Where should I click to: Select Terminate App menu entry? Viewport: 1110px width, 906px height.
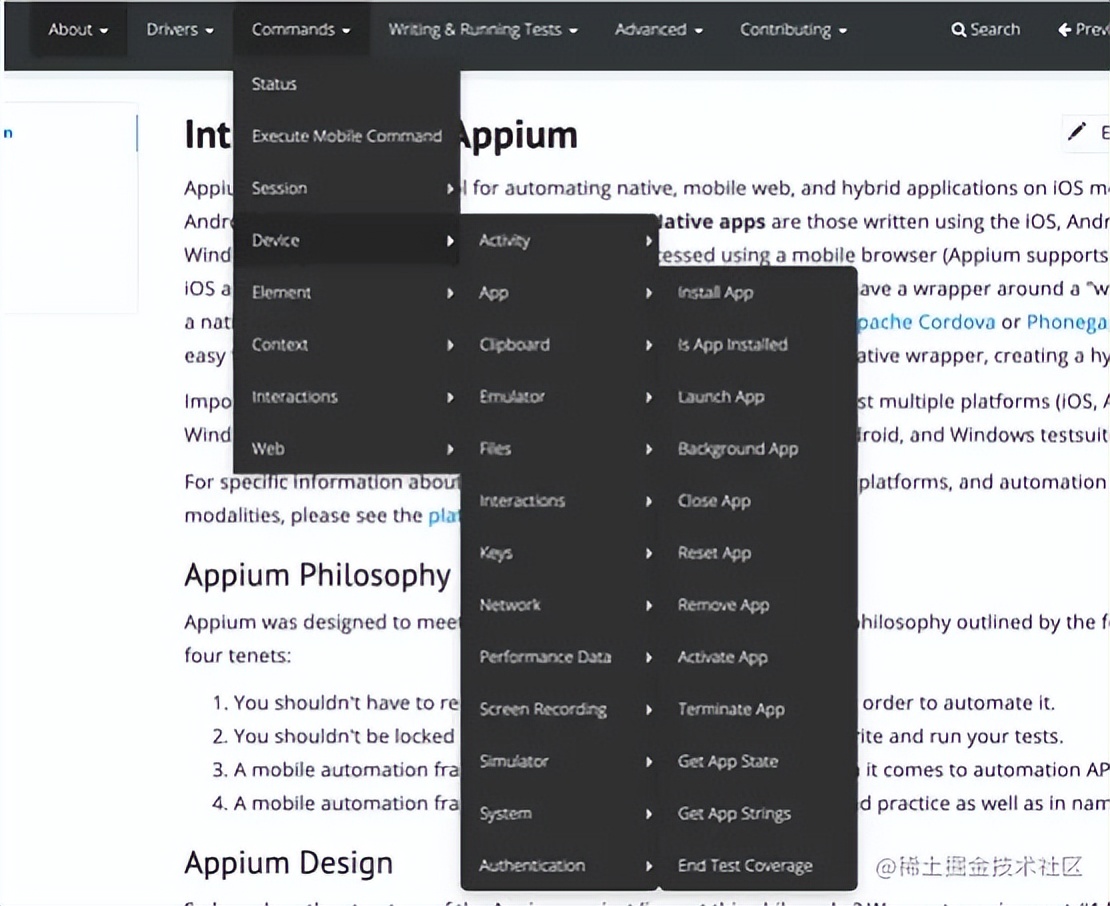[x=731, y=709]
